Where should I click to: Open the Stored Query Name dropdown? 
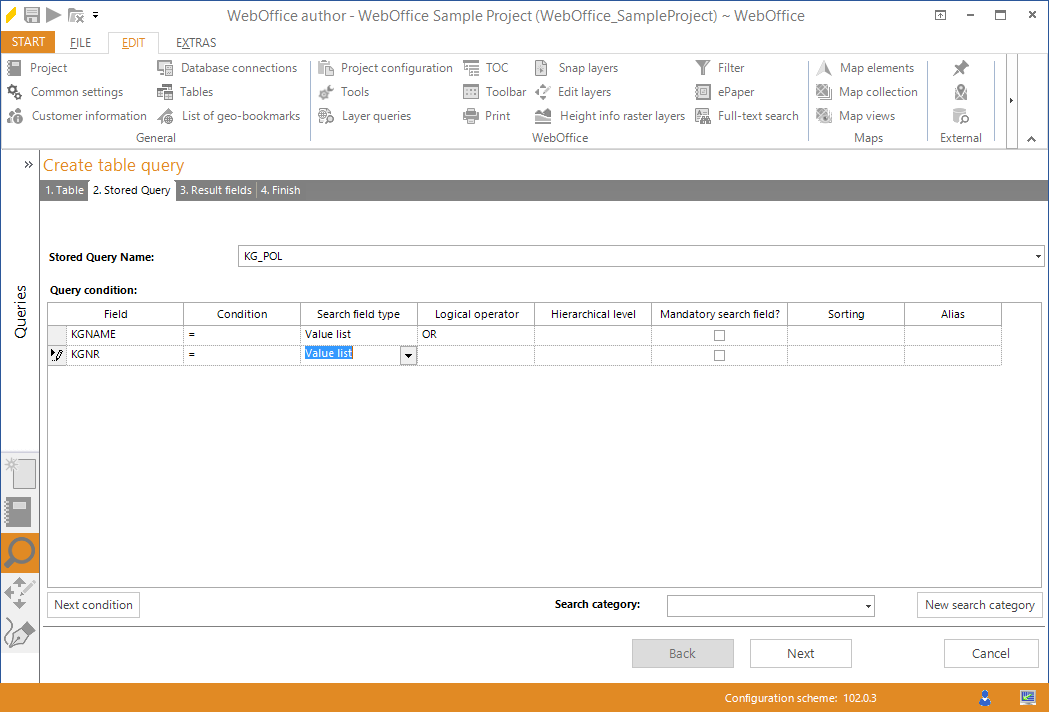point(1038,256)
